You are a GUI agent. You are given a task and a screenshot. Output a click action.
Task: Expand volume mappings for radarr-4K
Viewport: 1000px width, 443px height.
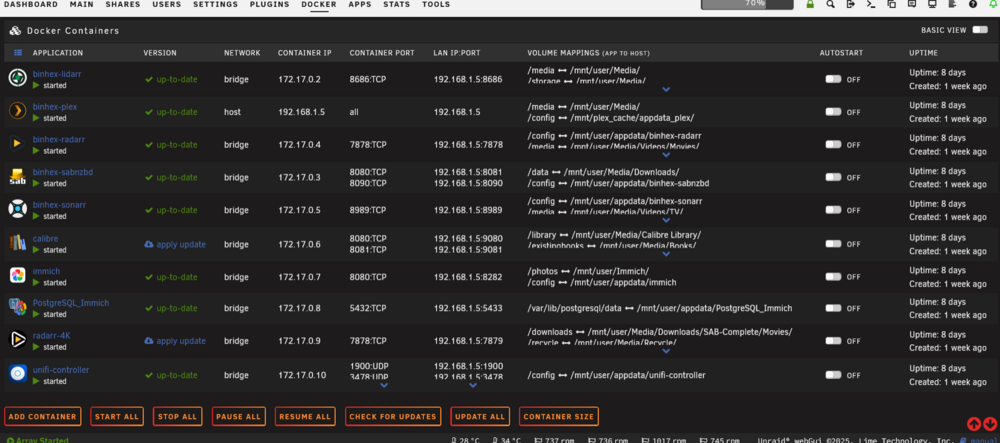(666, 351)
